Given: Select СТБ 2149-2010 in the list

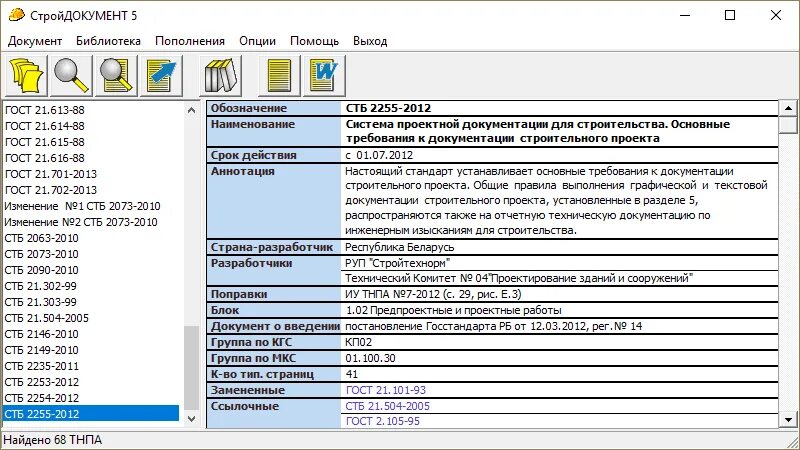Looking at the screenshot, I should [x=42, y=350].
